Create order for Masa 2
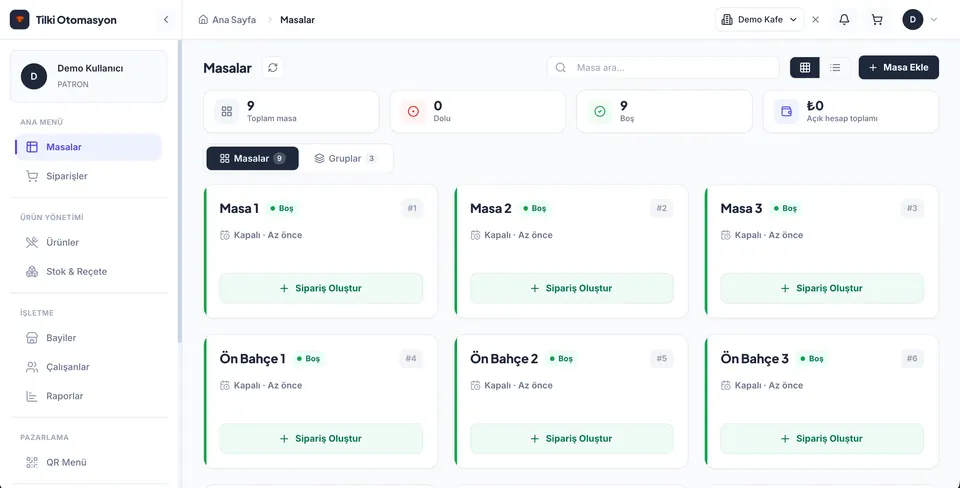This screenshot has width=960, height=488. (x=572, y=288)
